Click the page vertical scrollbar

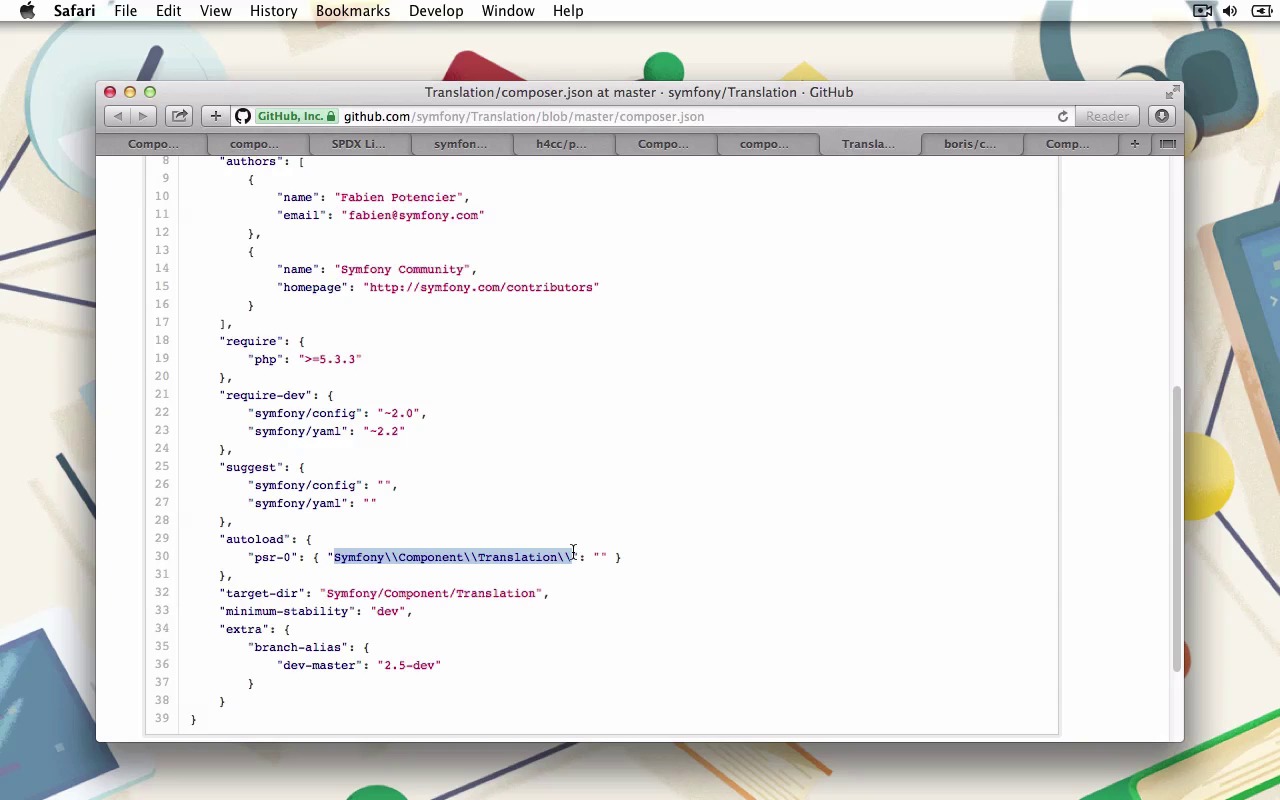1176,530
